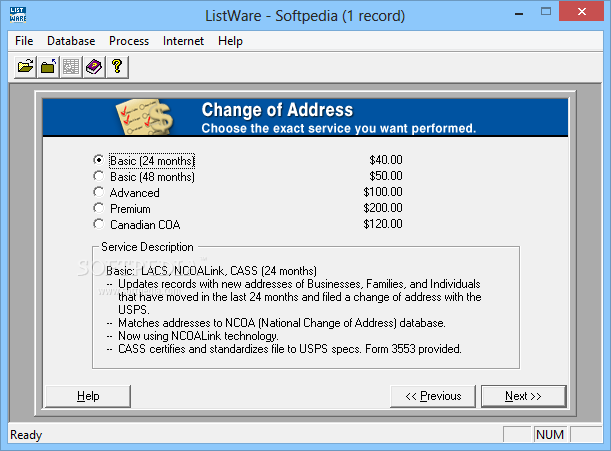Close the ListWare window
Screen dimensions: 611x451
click(581, 11)
